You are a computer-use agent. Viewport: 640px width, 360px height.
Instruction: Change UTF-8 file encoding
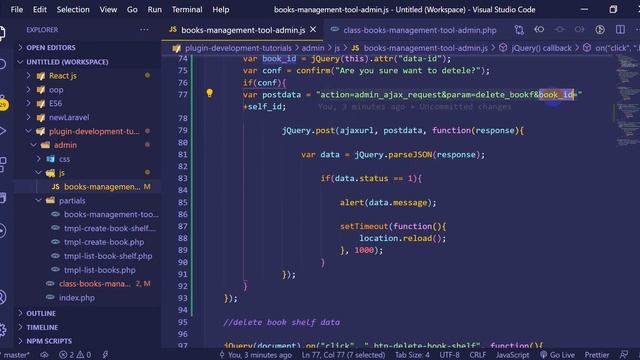(449, 355)
